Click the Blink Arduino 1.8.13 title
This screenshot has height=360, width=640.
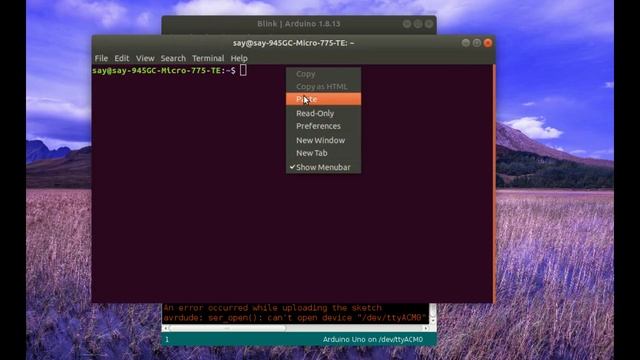tap(299, 24)
